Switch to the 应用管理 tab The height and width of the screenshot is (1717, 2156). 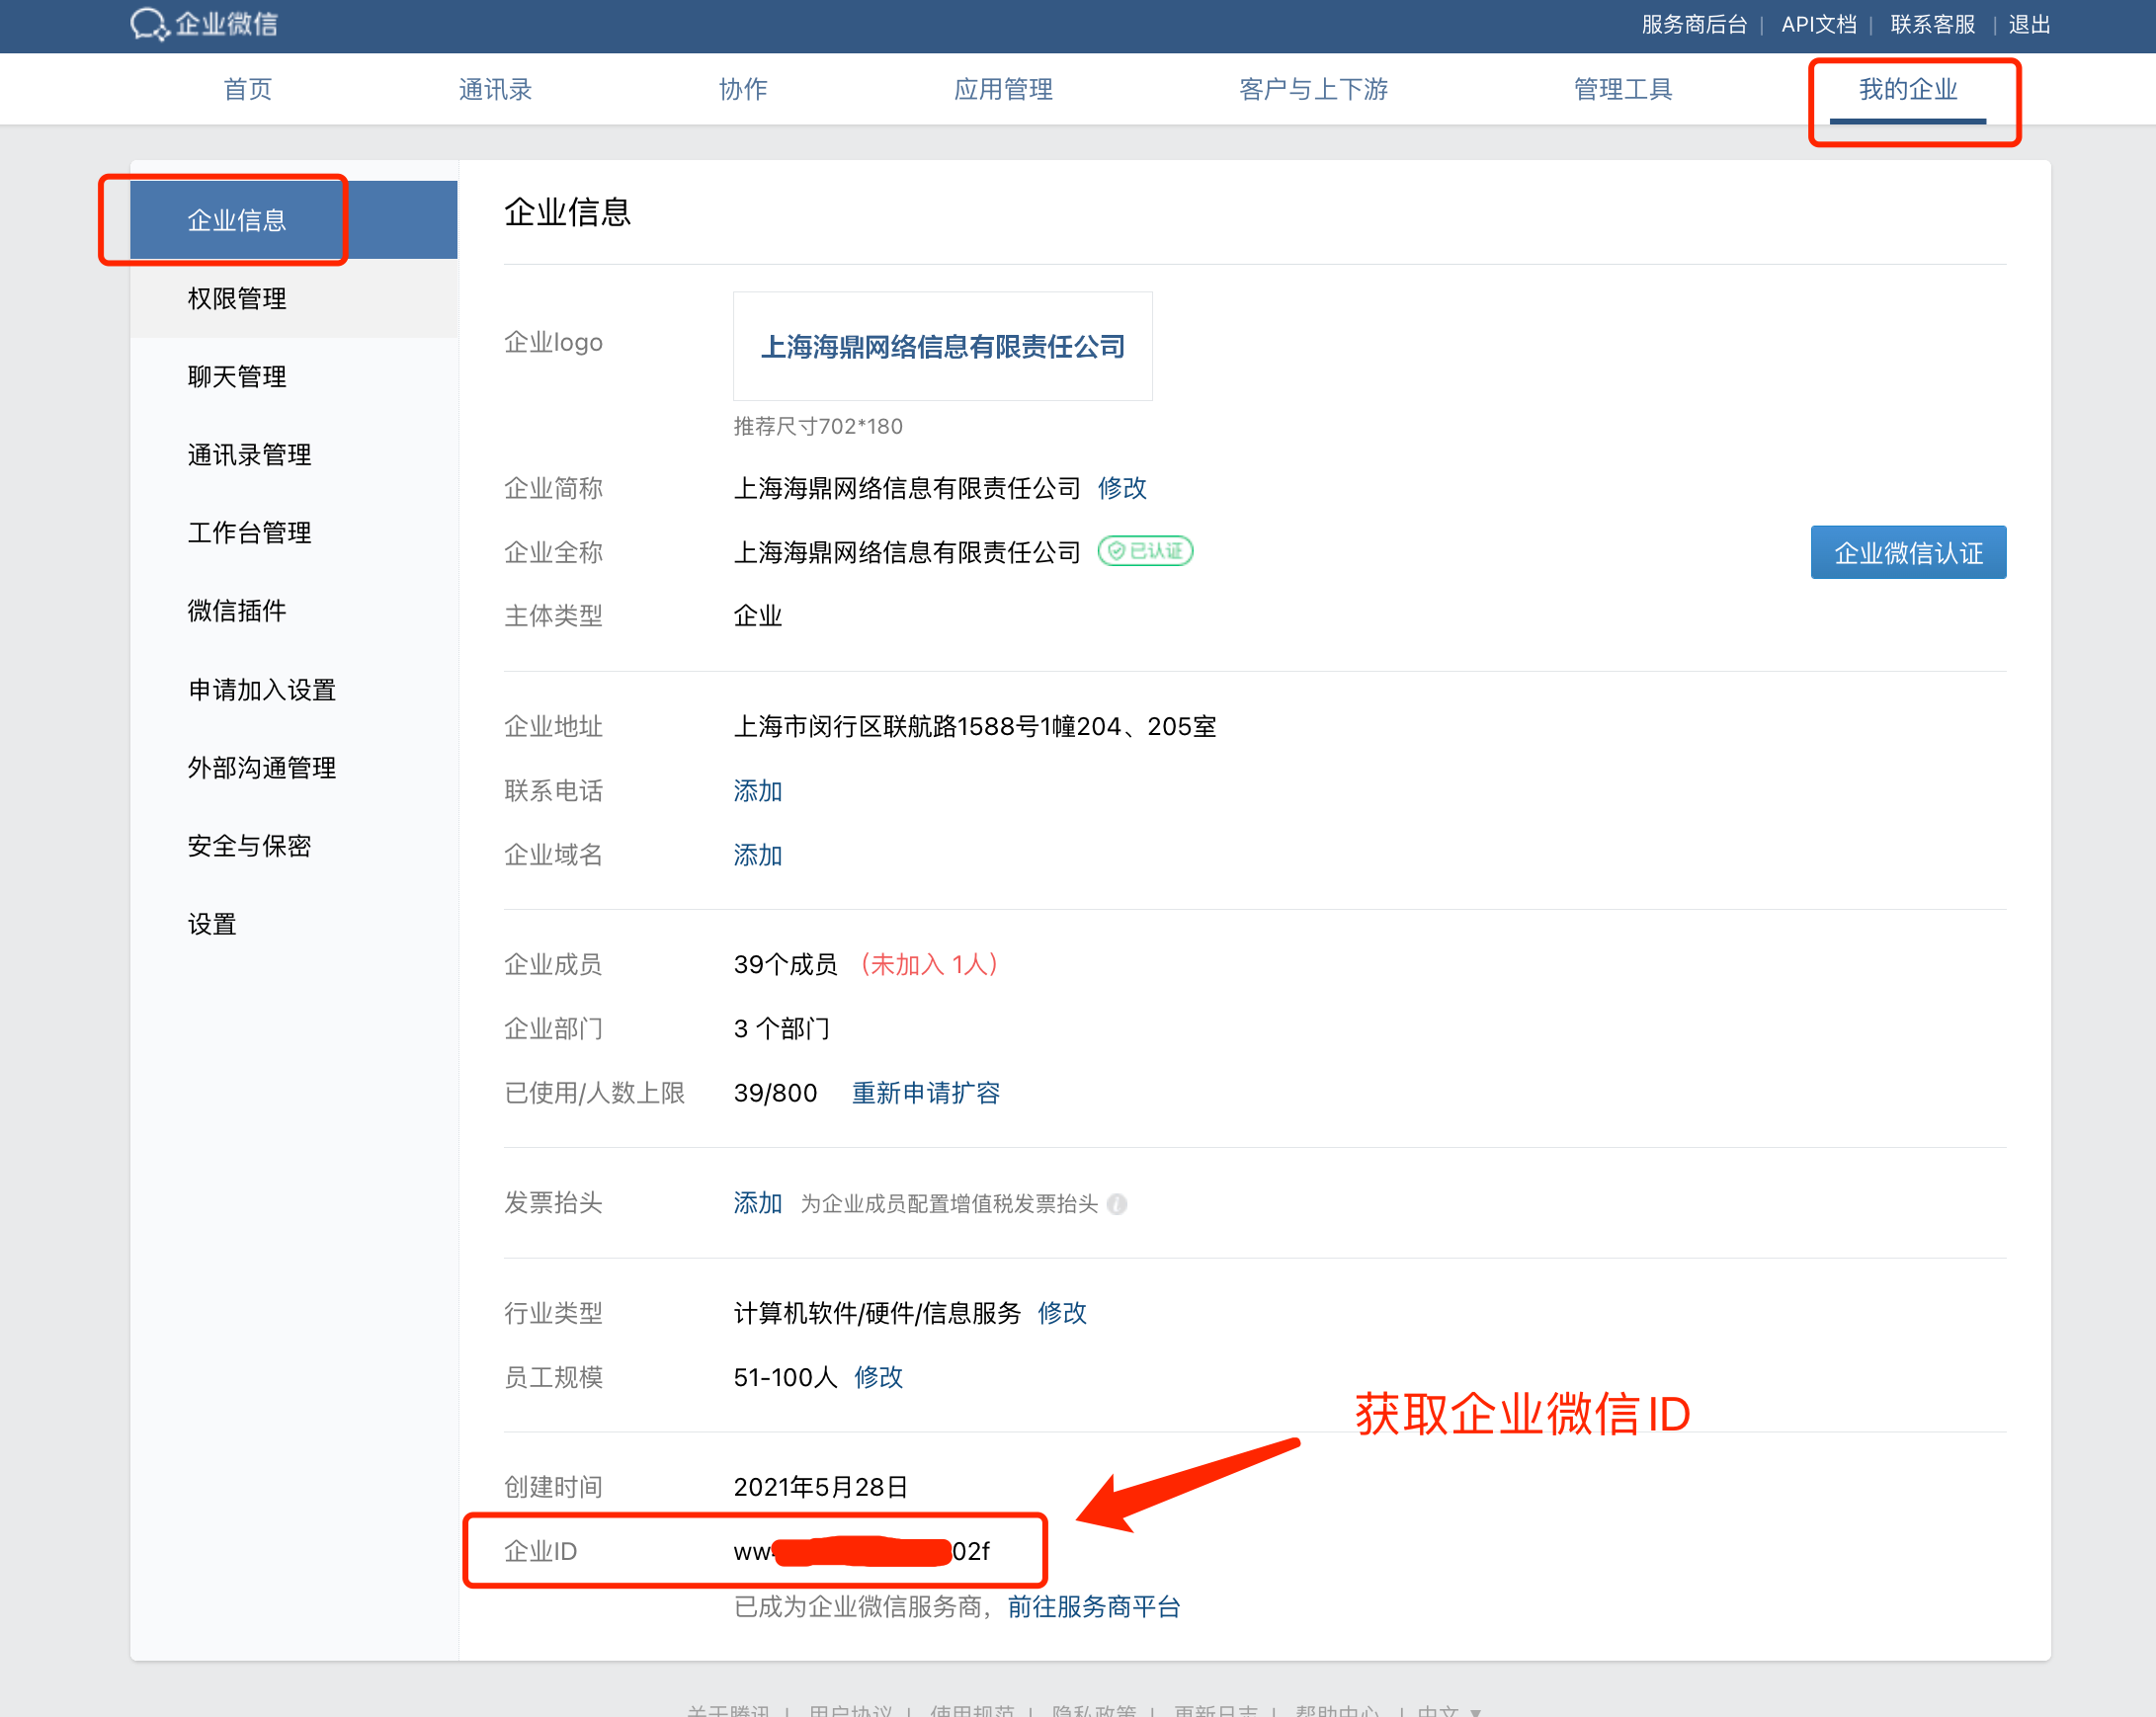point(1003,89)
